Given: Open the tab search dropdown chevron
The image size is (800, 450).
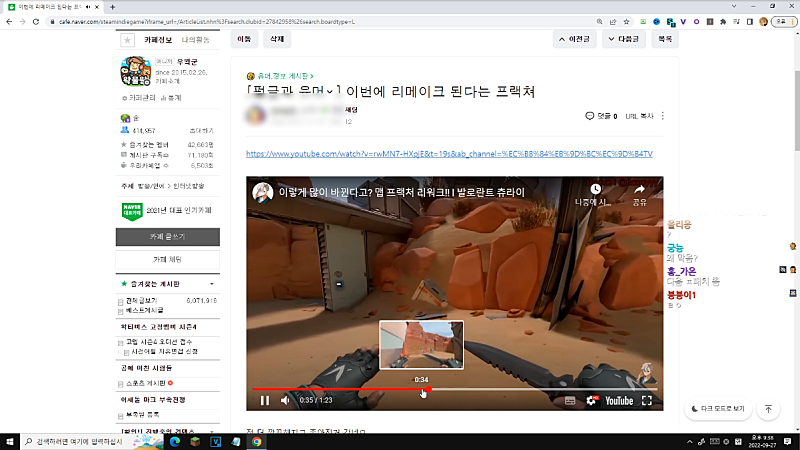Looking at the screenshot, I should [734, 6].
